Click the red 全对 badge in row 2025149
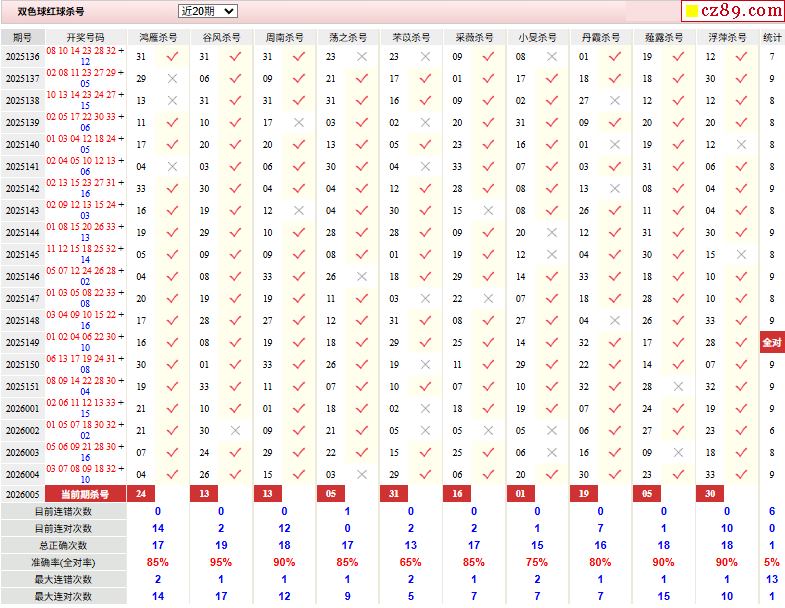The height and width of the screenshot is (608, 785). [772, 343]
